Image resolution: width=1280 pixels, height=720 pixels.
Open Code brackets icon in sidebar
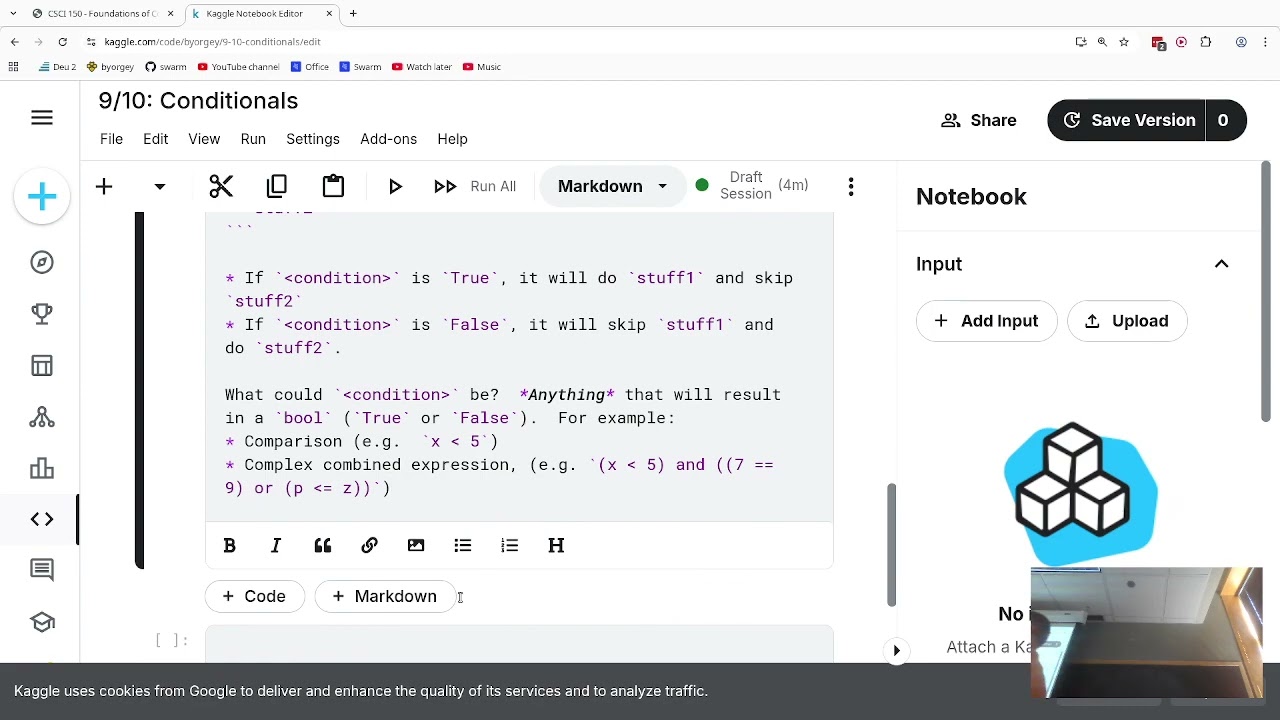point(42,519)
